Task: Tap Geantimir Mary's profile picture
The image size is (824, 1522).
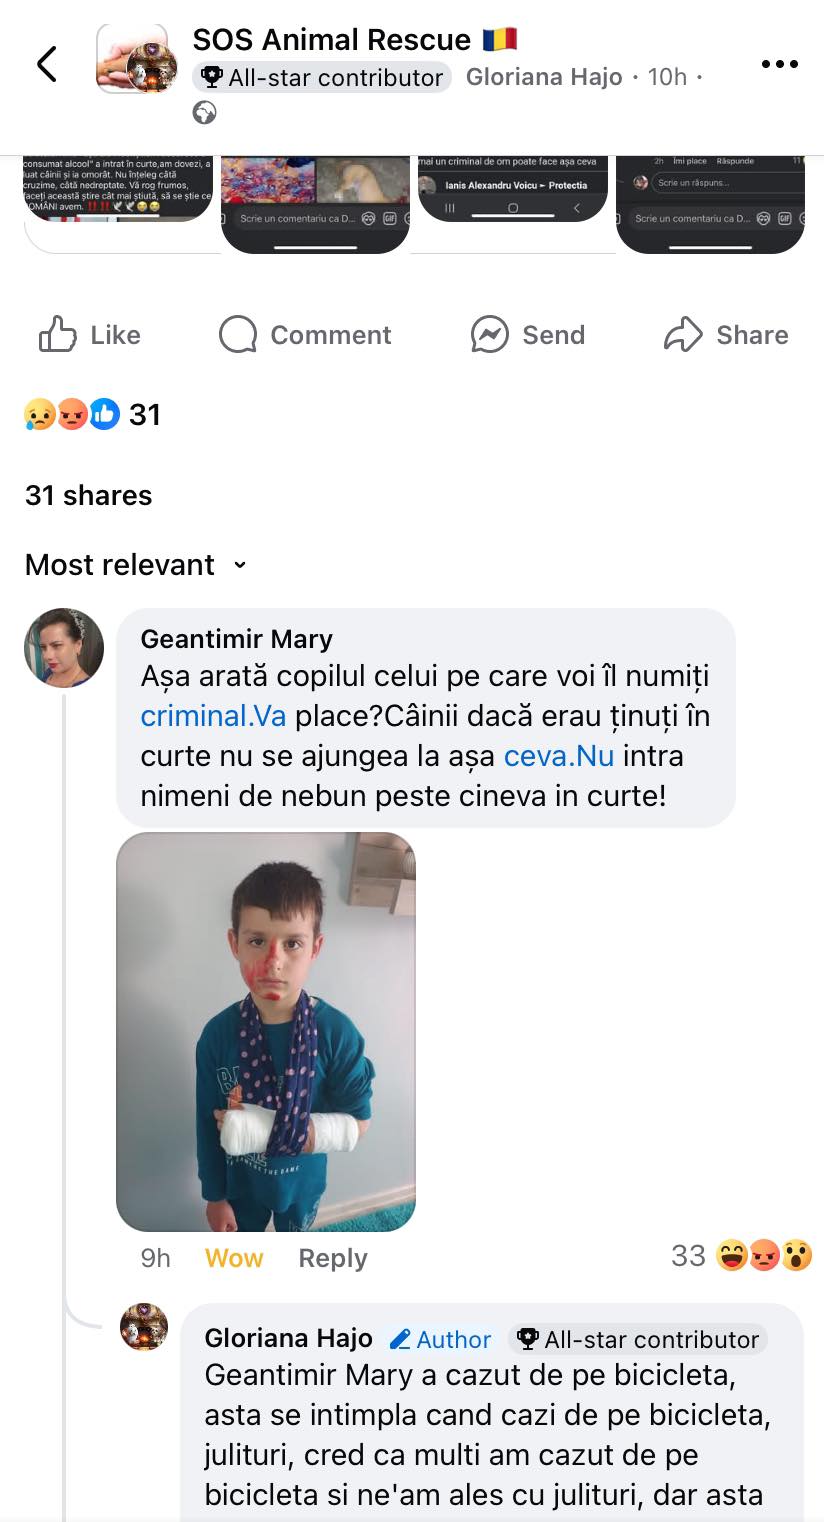Action: pos(64,647)
